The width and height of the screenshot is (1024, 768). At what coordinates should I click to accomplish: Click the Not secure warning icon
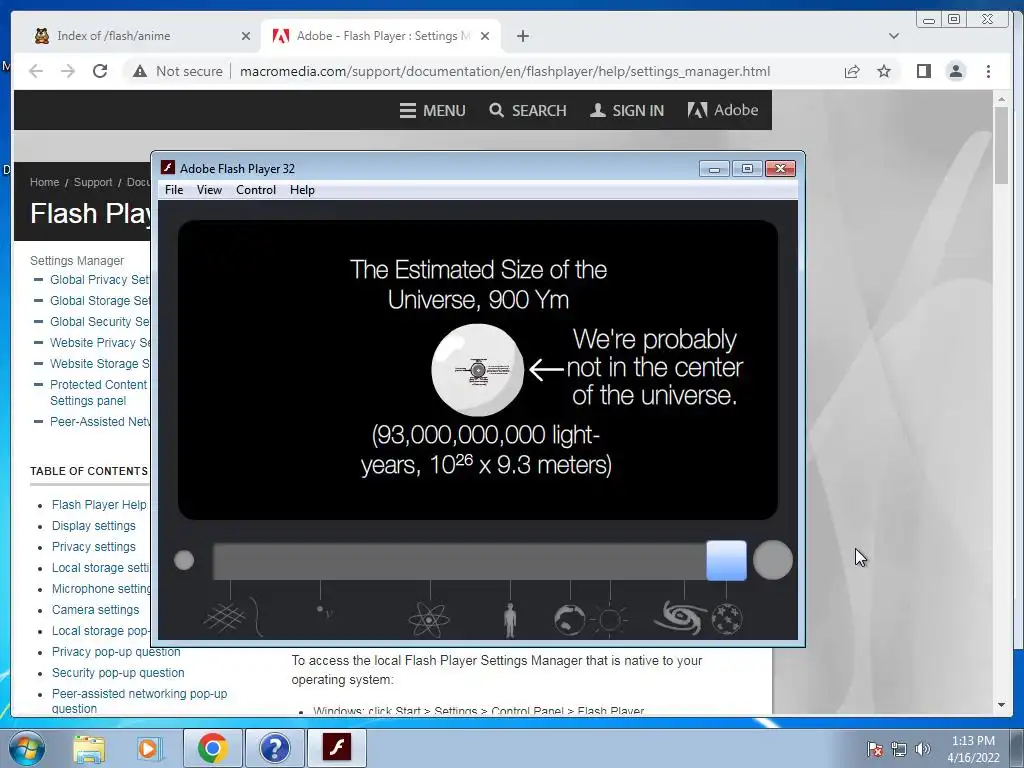(x=140, y=71)
